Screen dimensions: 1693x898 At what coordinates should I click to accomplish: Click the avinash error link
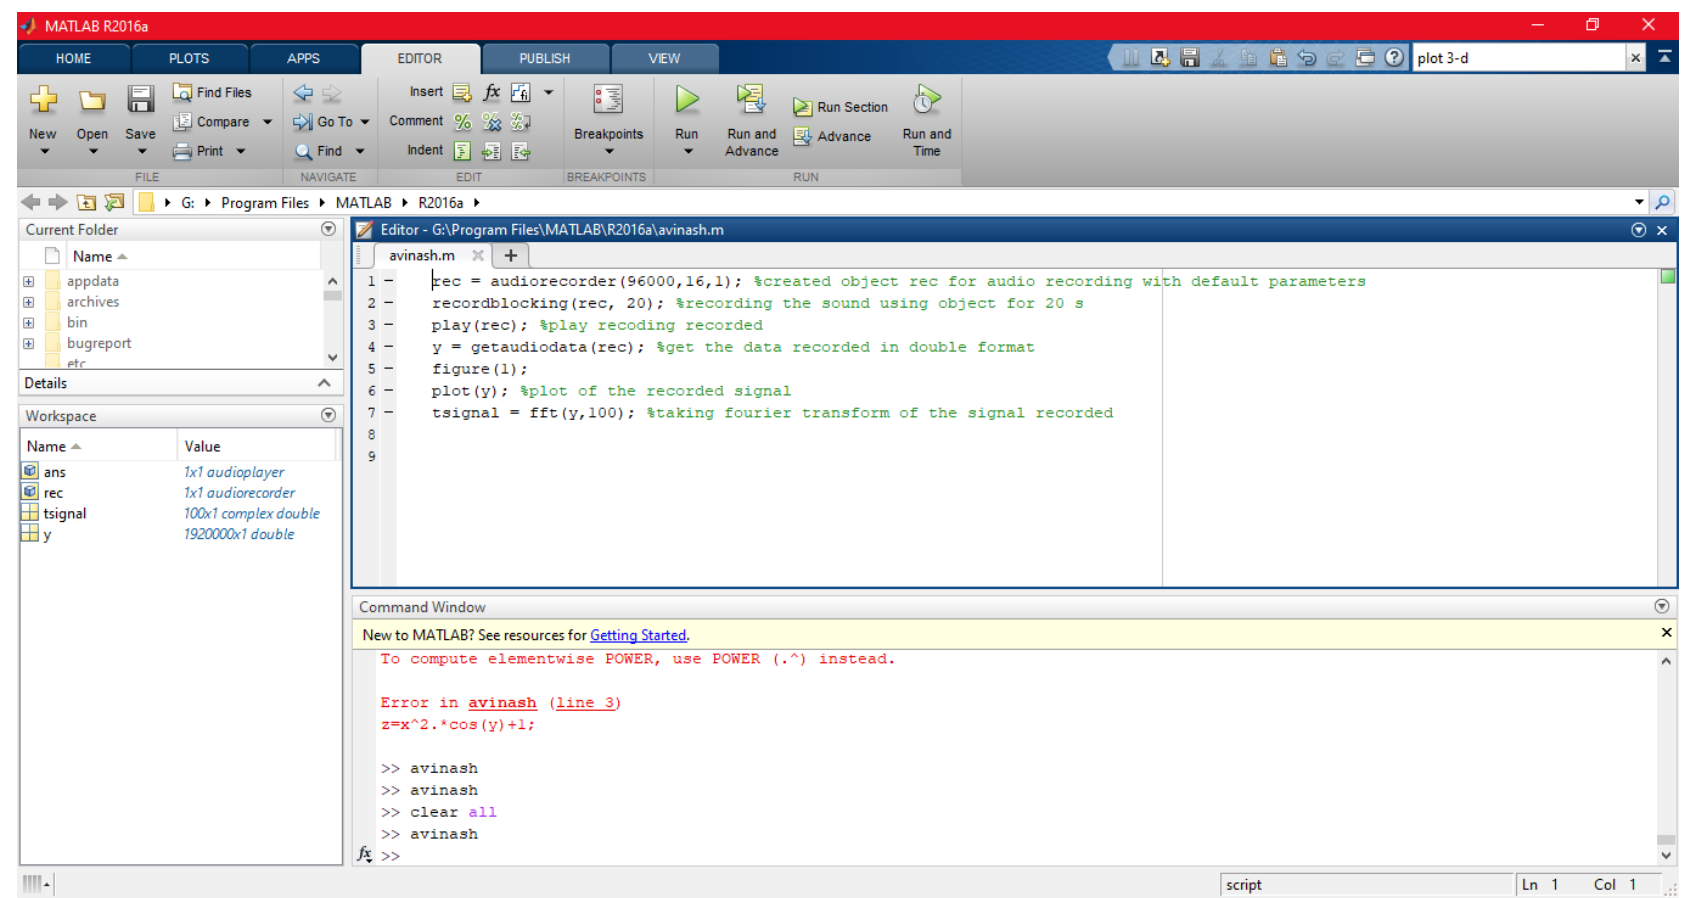pyautogui.click(x=502, y=703)
